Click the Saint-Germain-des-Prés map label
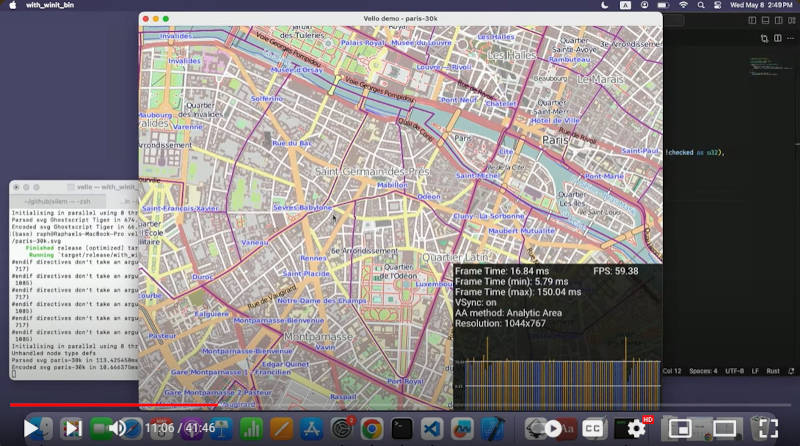Screen dimensions: 800x446 373,171
